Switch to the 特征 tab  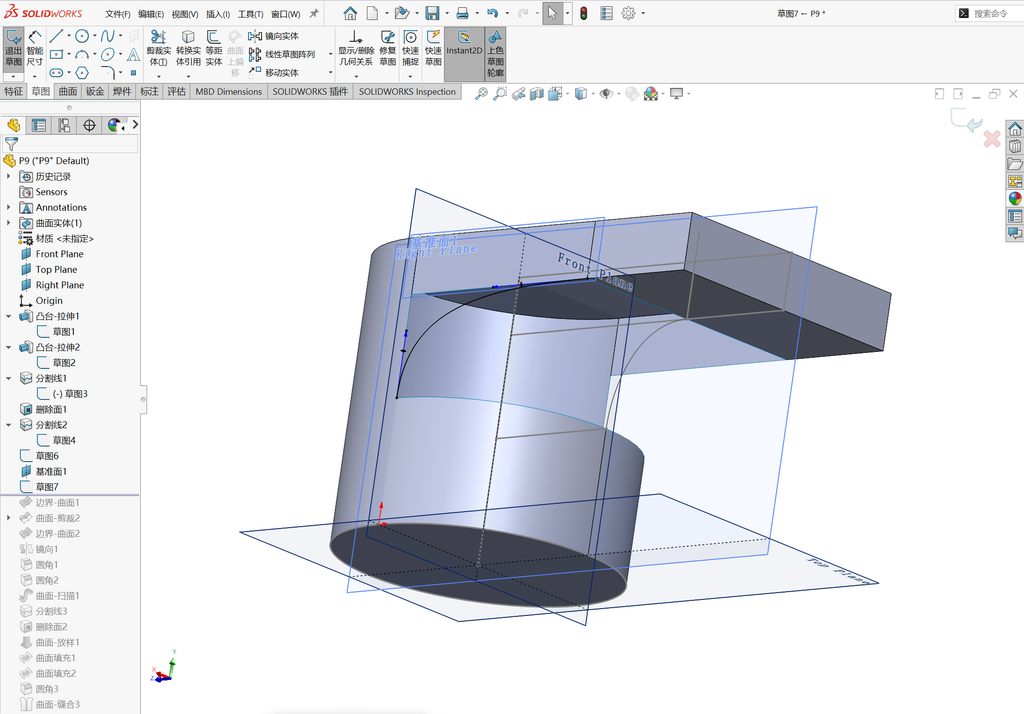(x=13, y=91)
